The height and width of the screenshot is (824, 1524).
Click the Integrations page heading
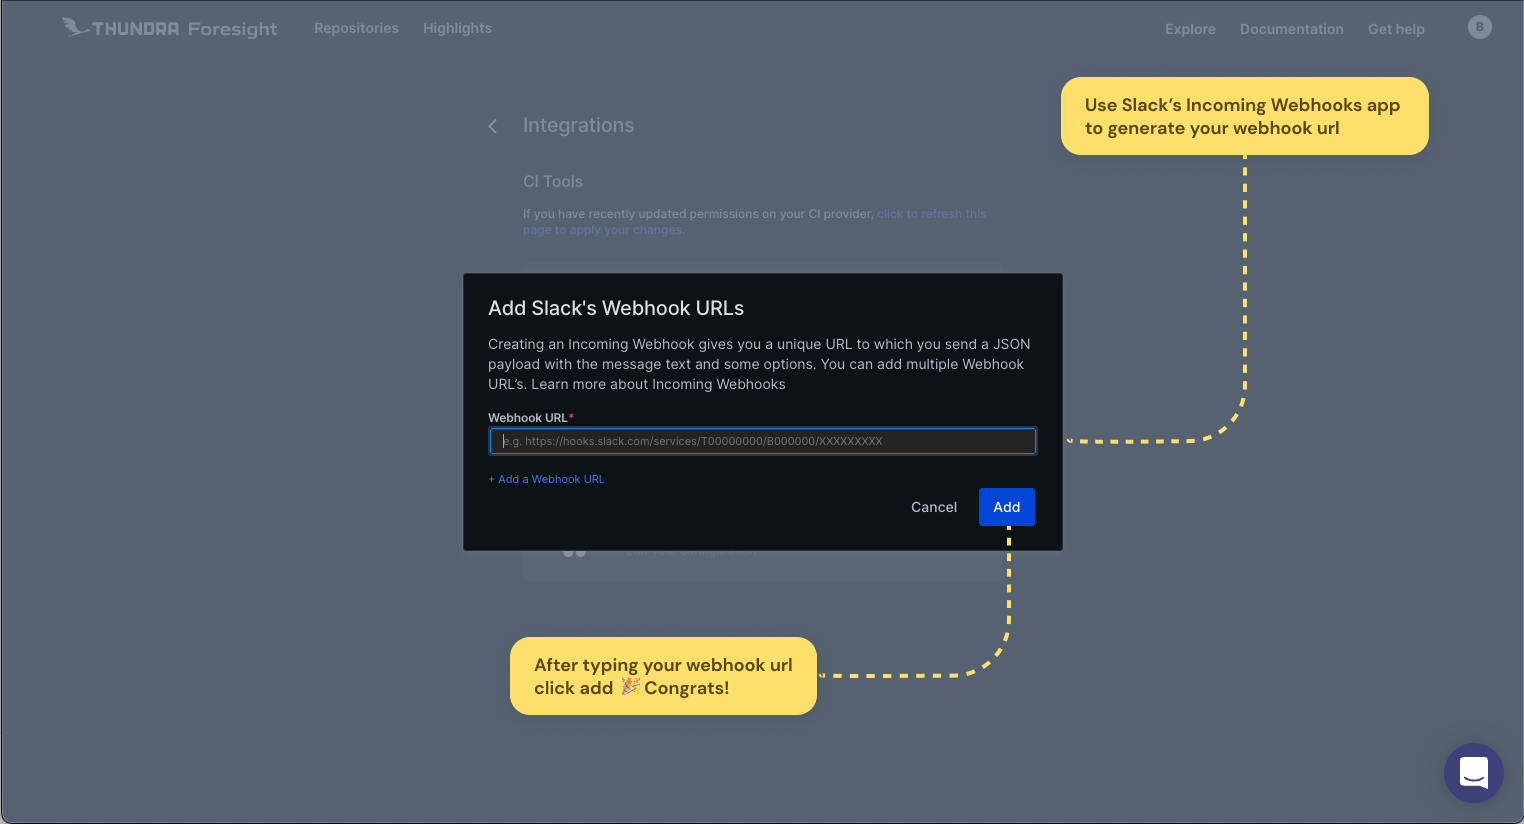click(x=578, y=125)
